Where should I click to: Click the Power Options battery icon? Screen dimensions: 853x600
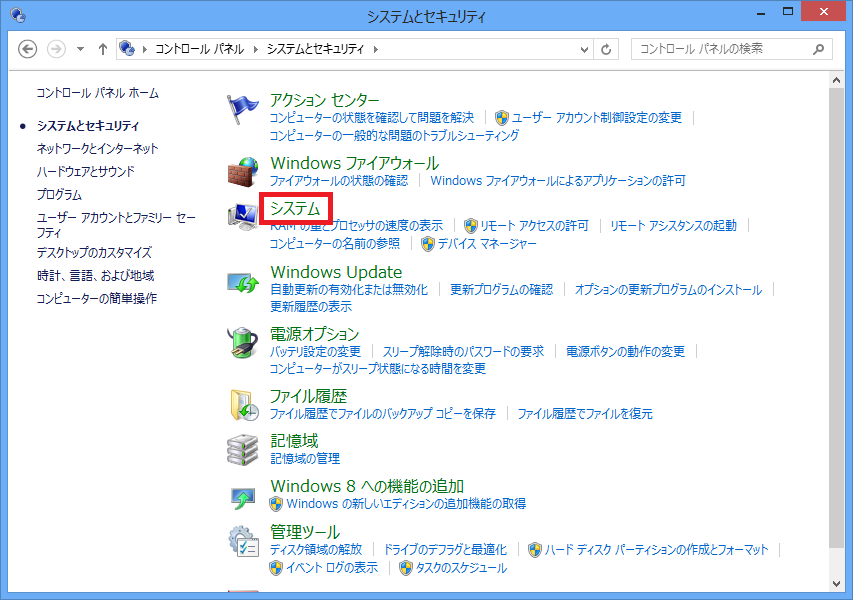tap(244, 343)
